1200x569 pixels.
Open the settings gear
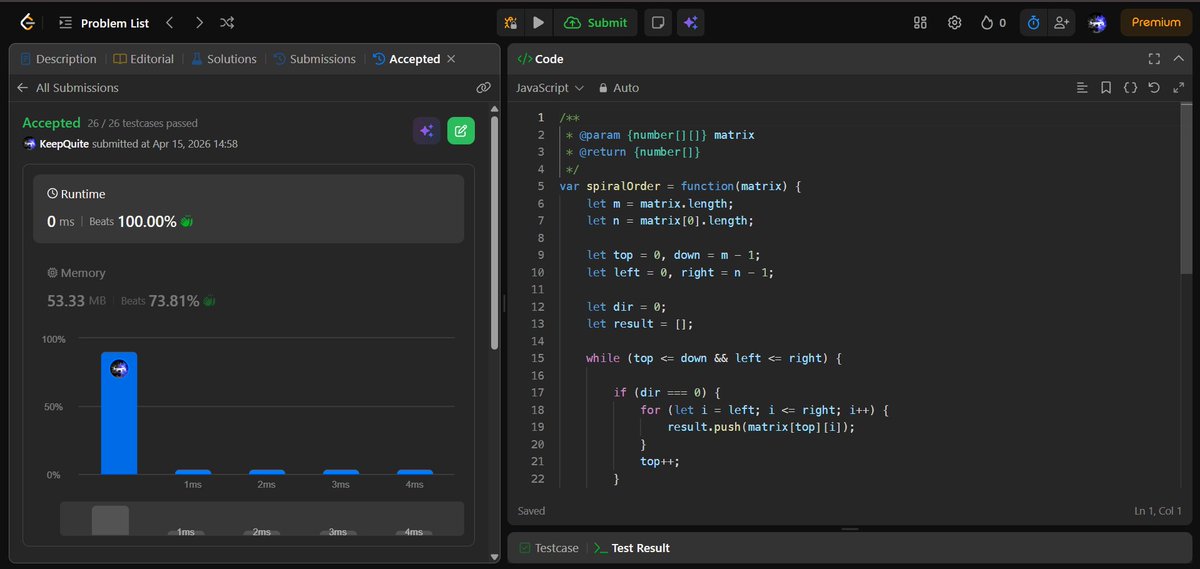click(955, 22)
